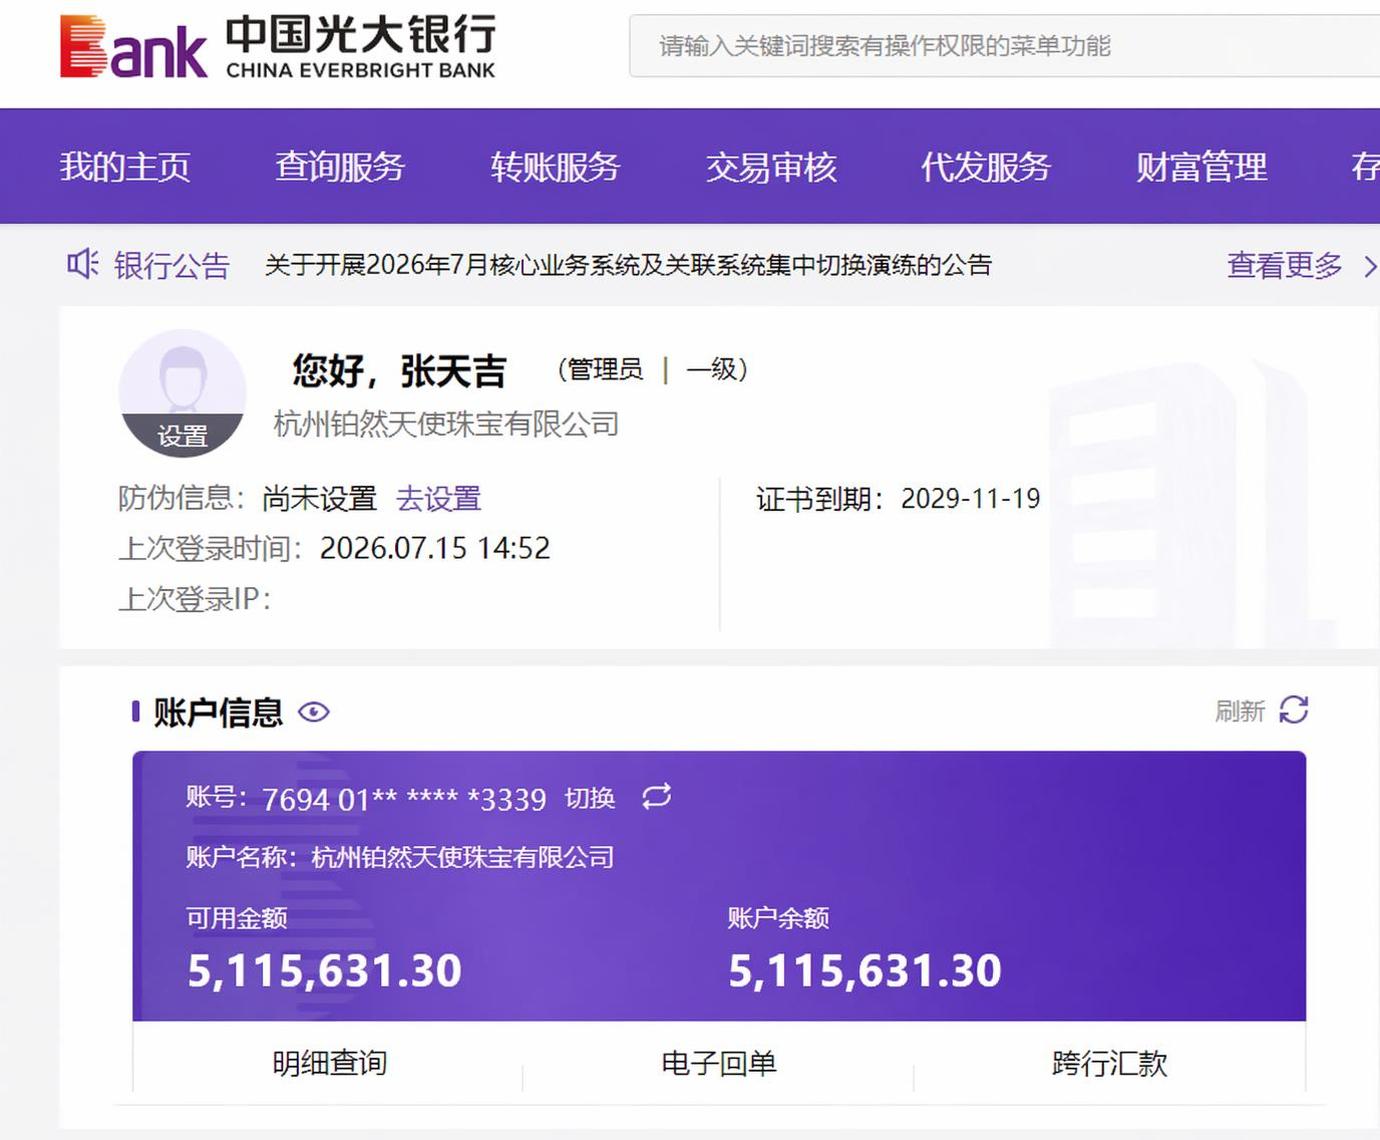Open the 财富管理 menu
The image size is (1380, 1140).
click(x=1202, y=166)
